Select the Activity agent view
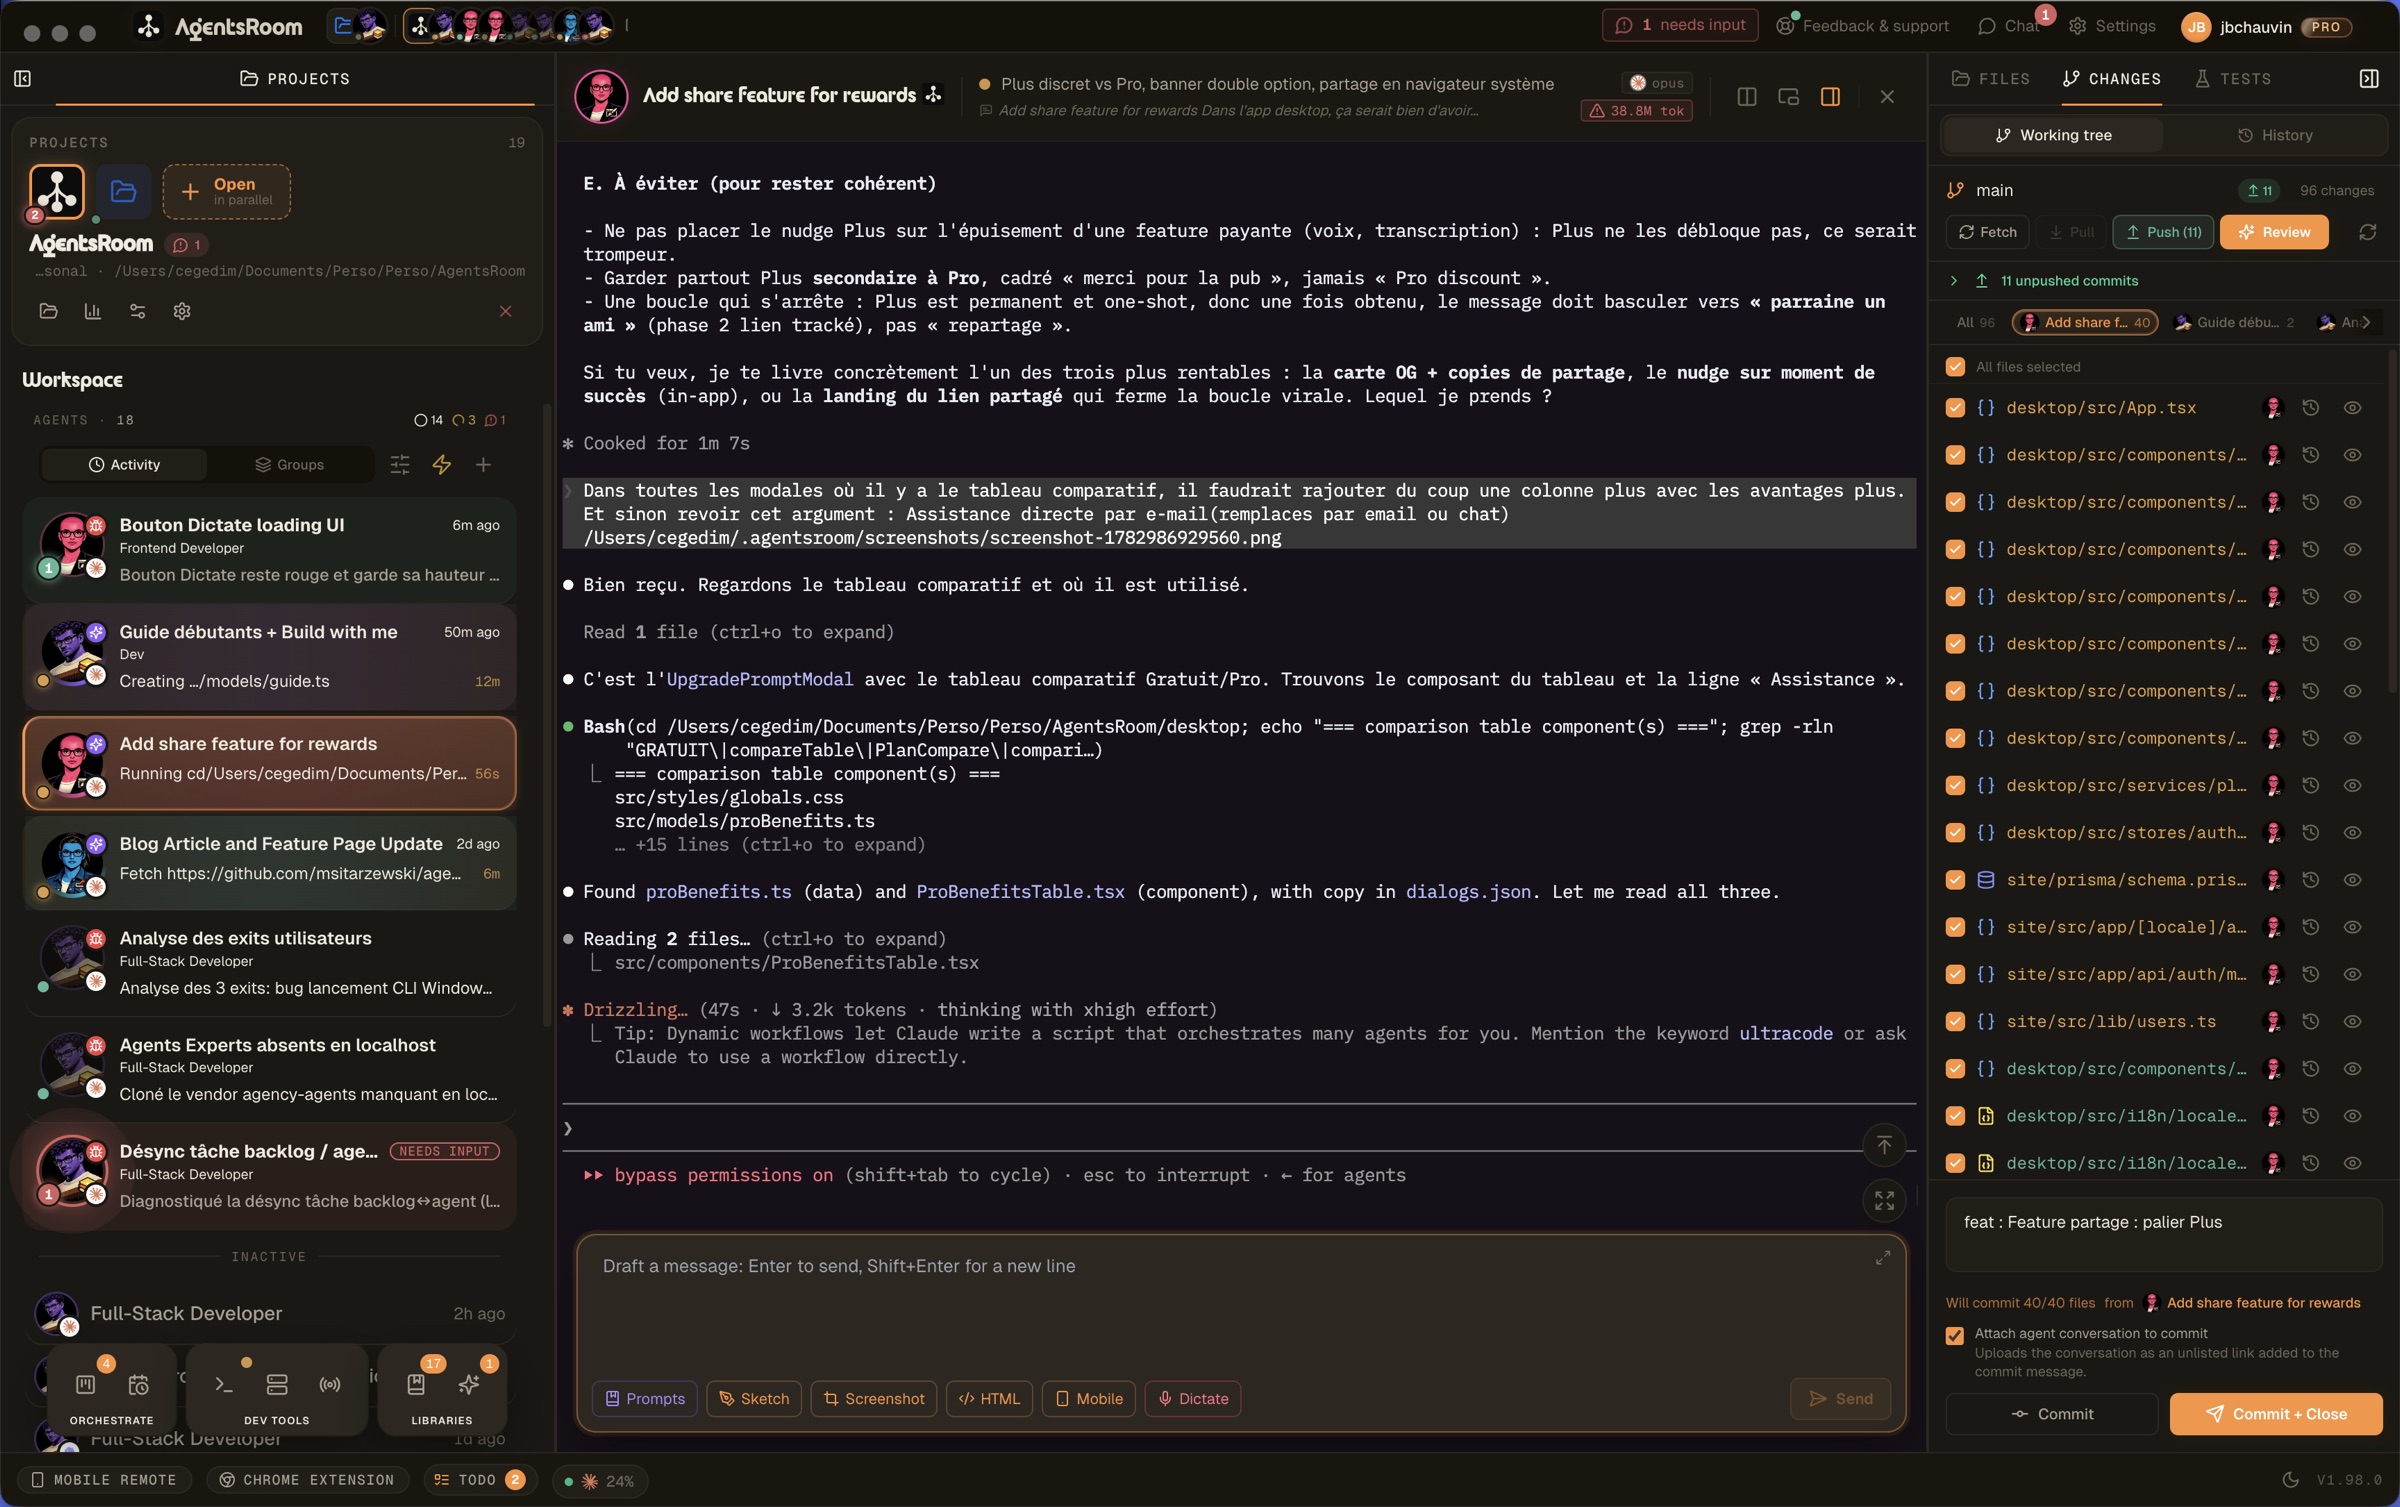Viewport: 2400px width, 1507px height. [x=124, y=464]
